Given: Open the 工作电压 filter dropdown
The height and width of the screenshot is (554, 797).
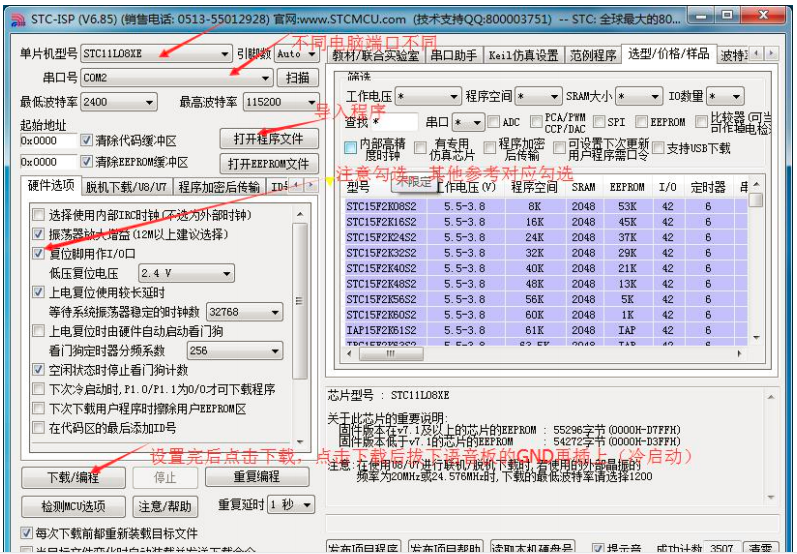Looking at the screenshot, I should coord(427,96).
